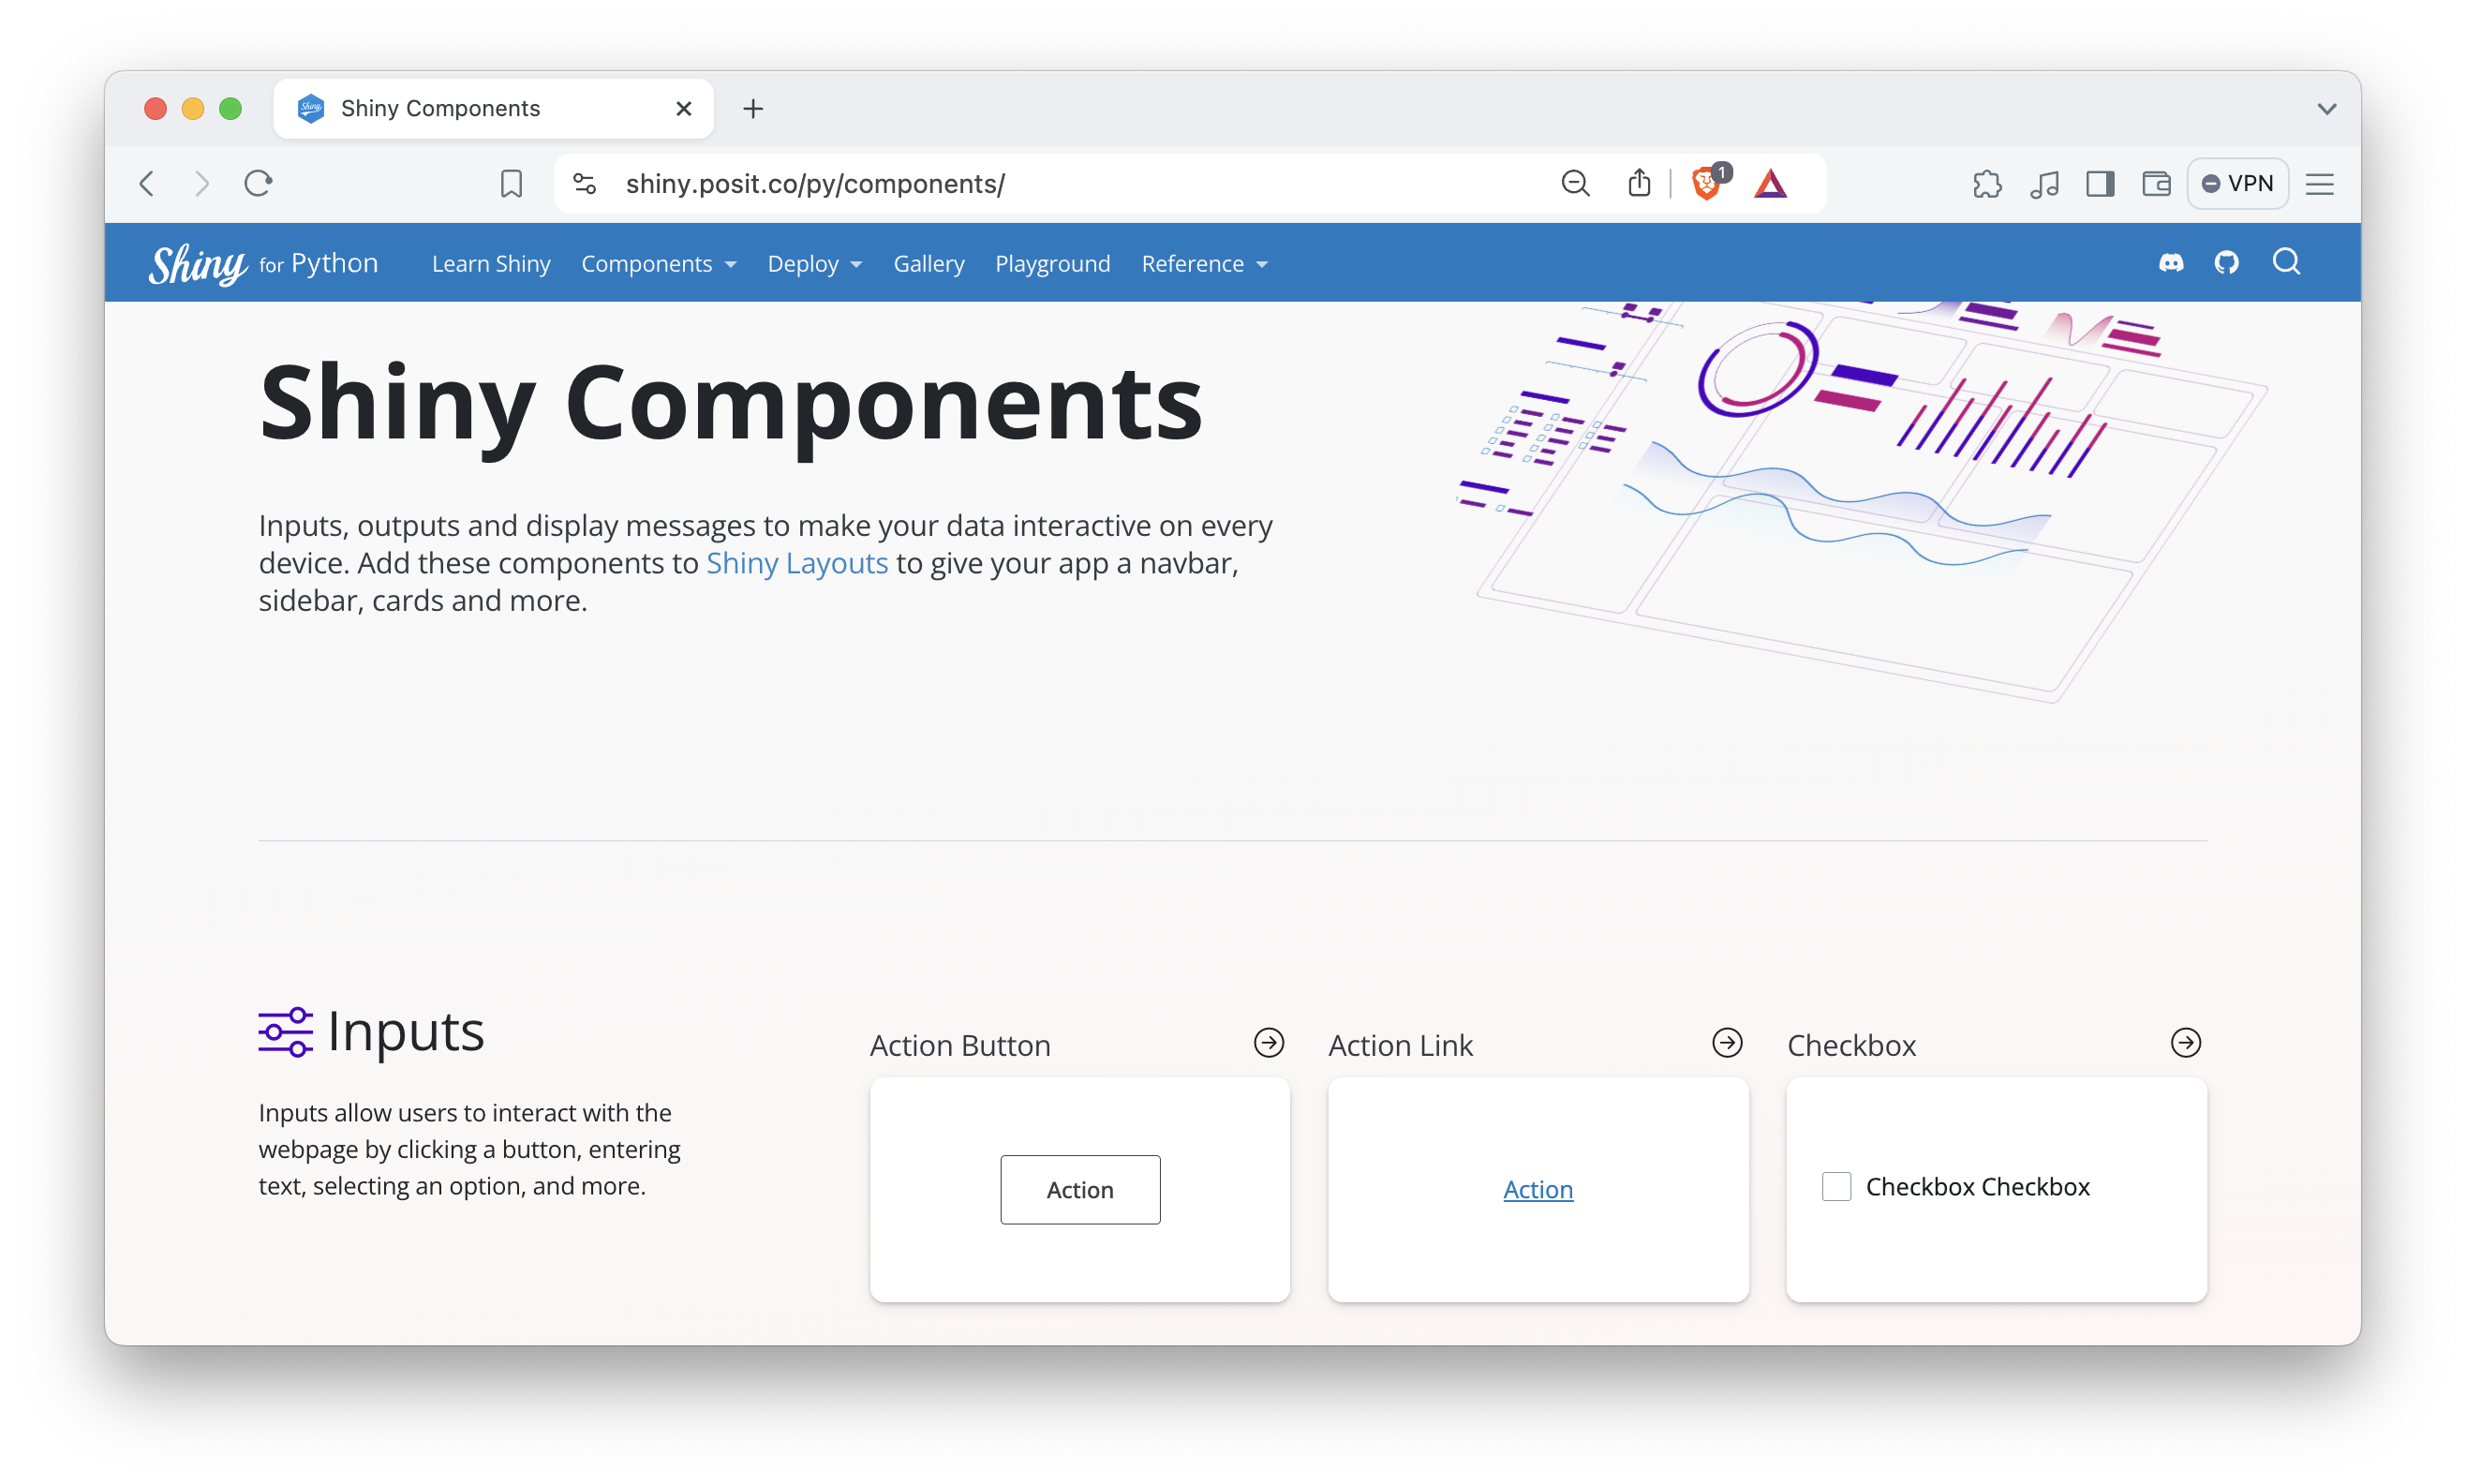Open the Checkbox component arrow icon
2466x1484 pixels.
[2185, 1043]
